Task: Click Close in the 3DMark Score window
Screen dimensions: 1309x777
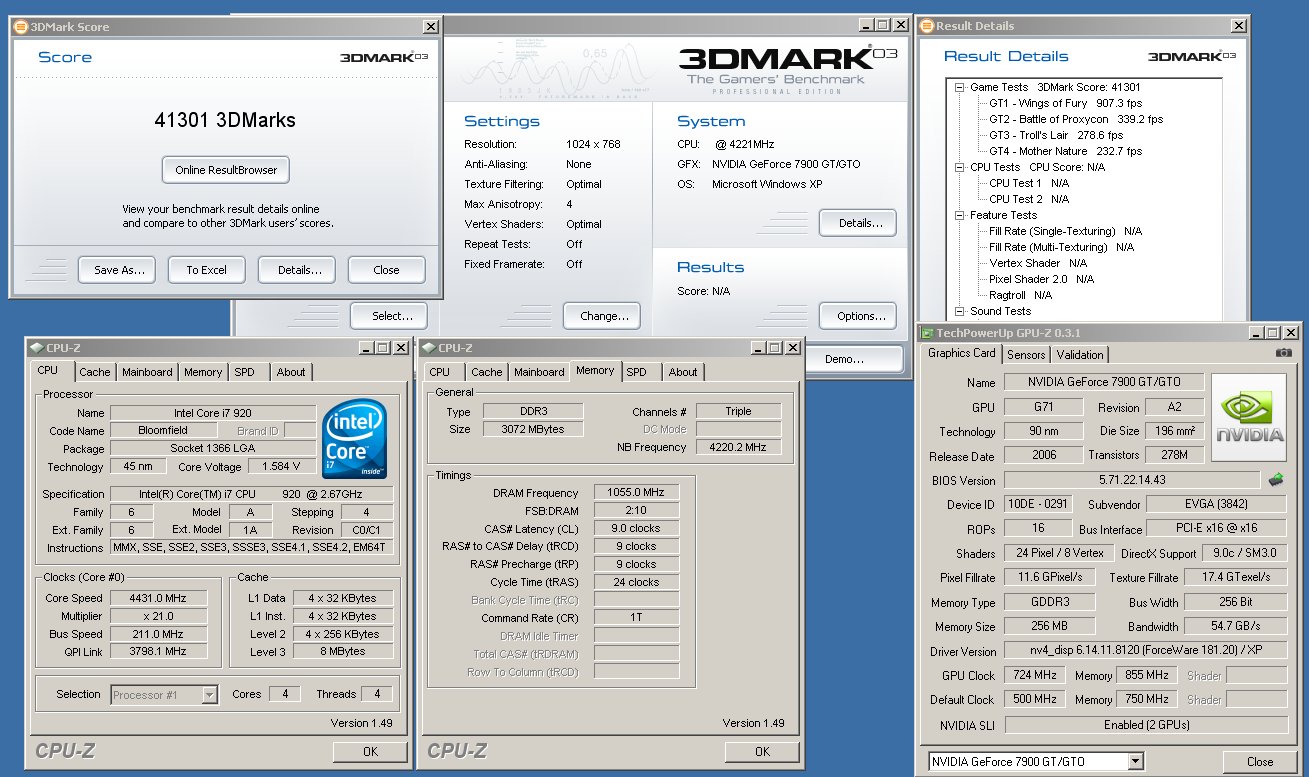Action: point(386,270)
